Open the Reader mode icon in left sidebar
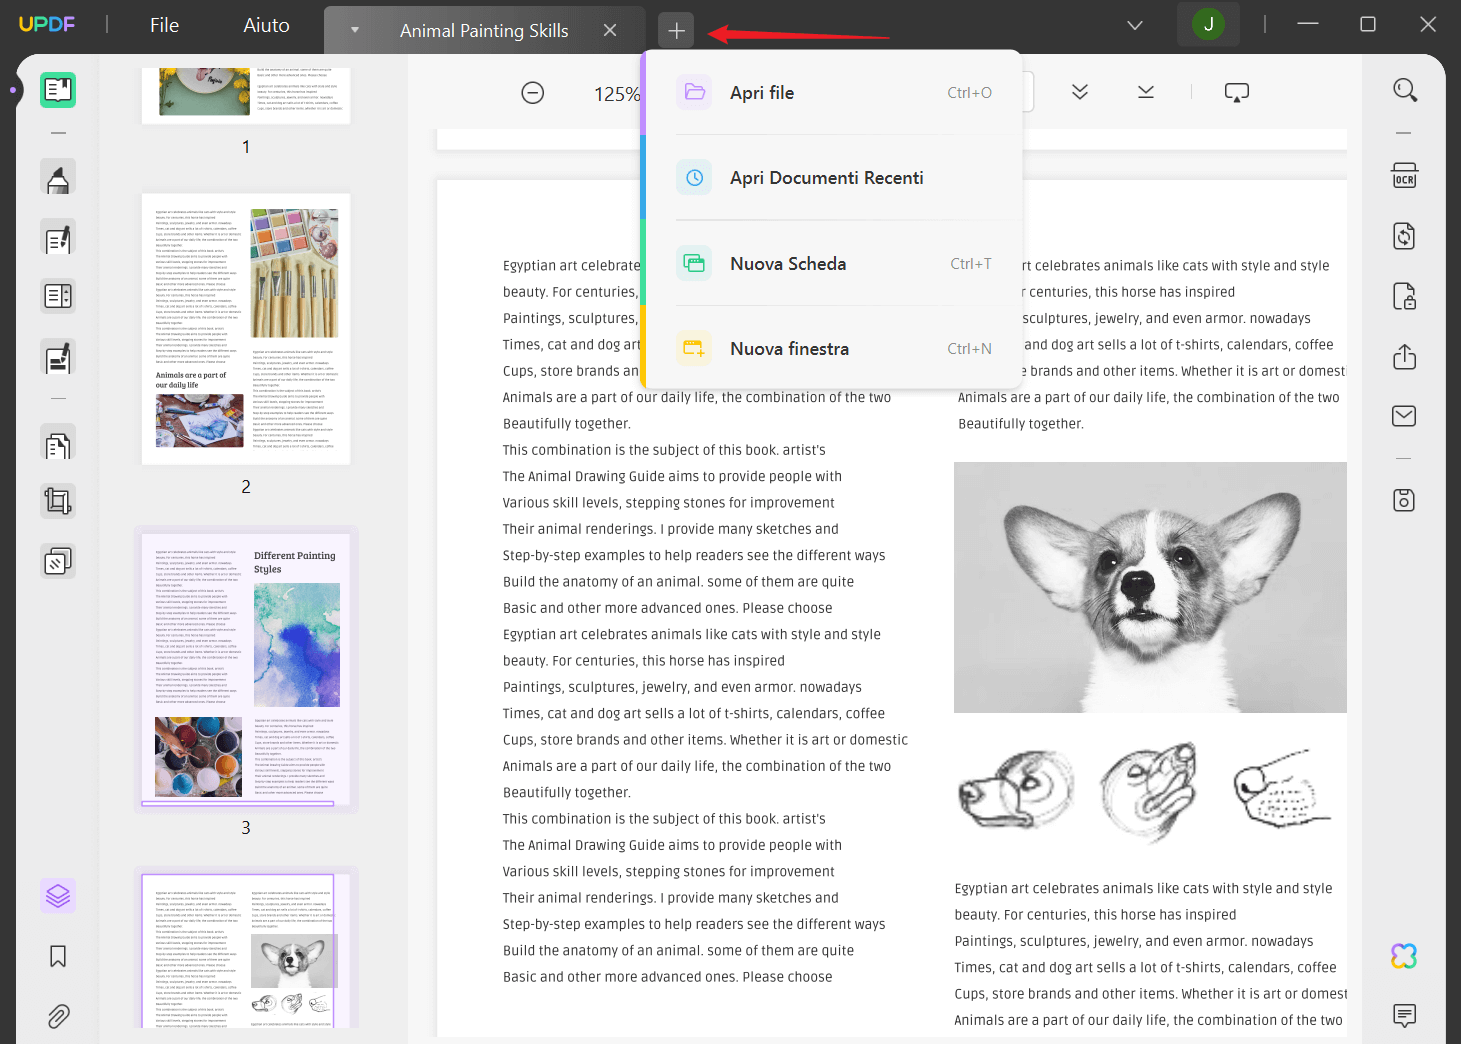The height and width of the screenshot is (1044, 1461). [58, 90]
